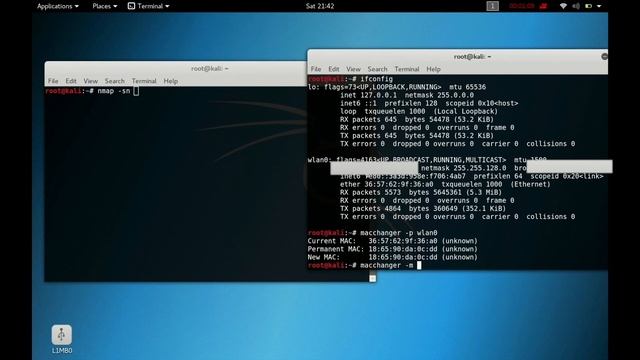Click the 'Current MAC' line
640x360 pixels.
pos(392,241)
